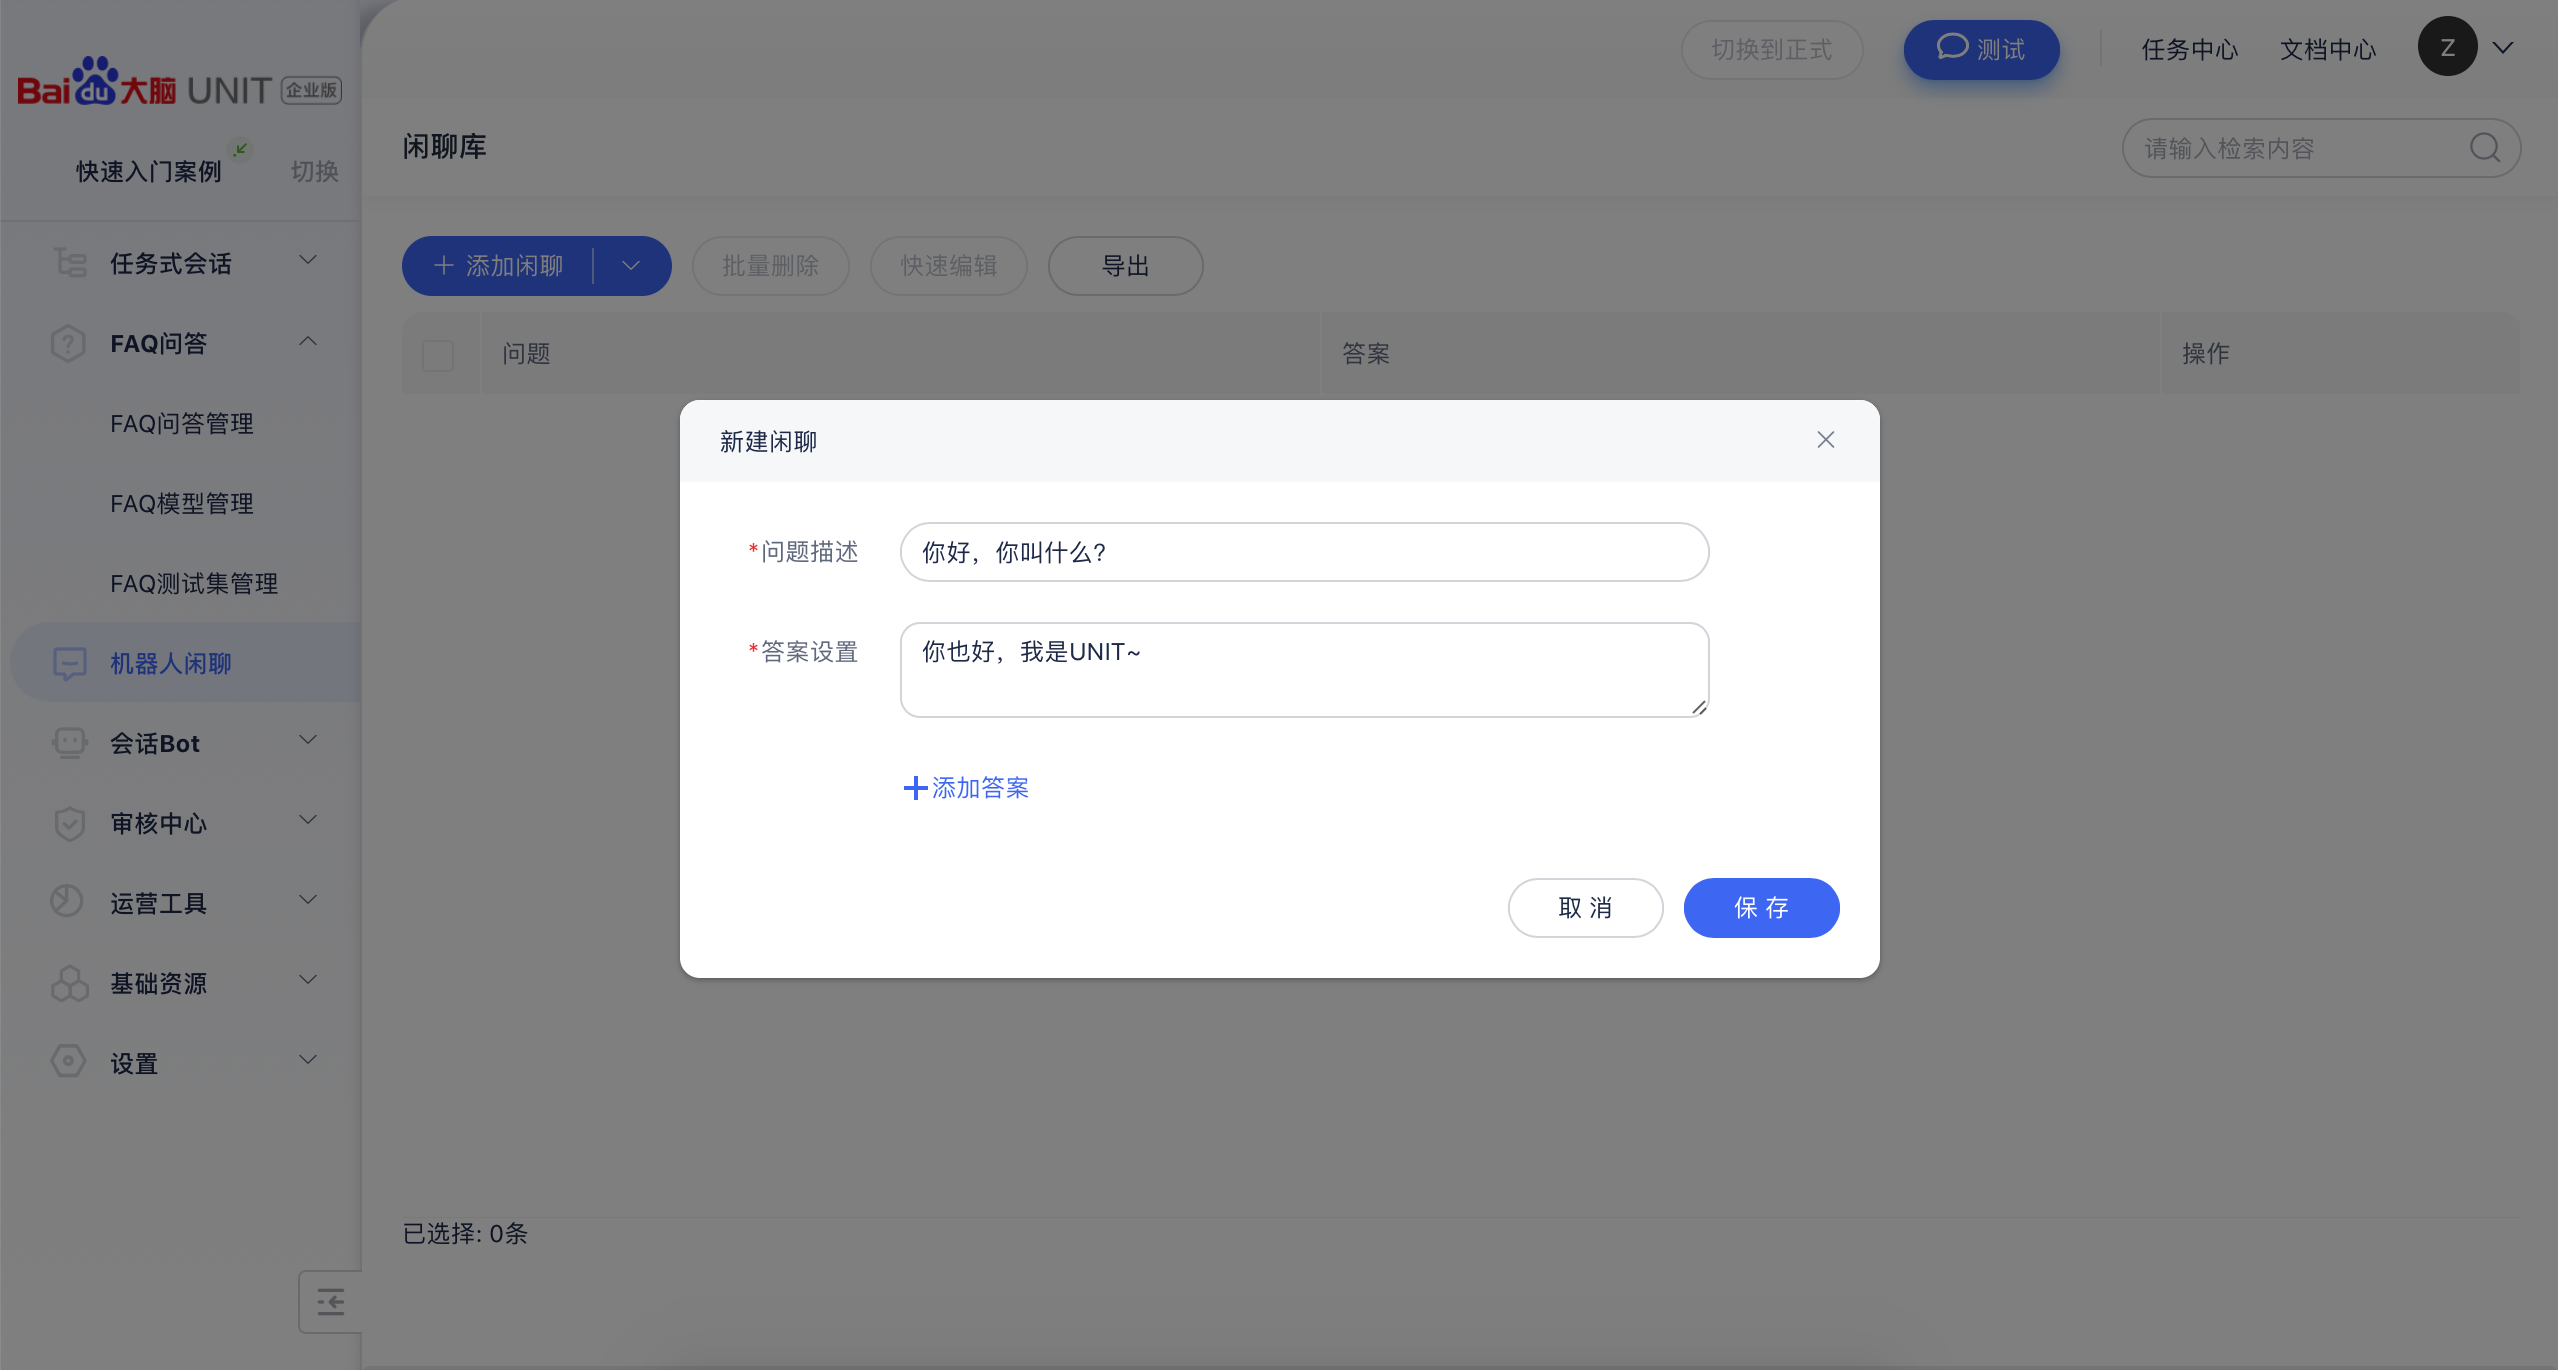Click the search magnifier icon

pos(2484,148)
